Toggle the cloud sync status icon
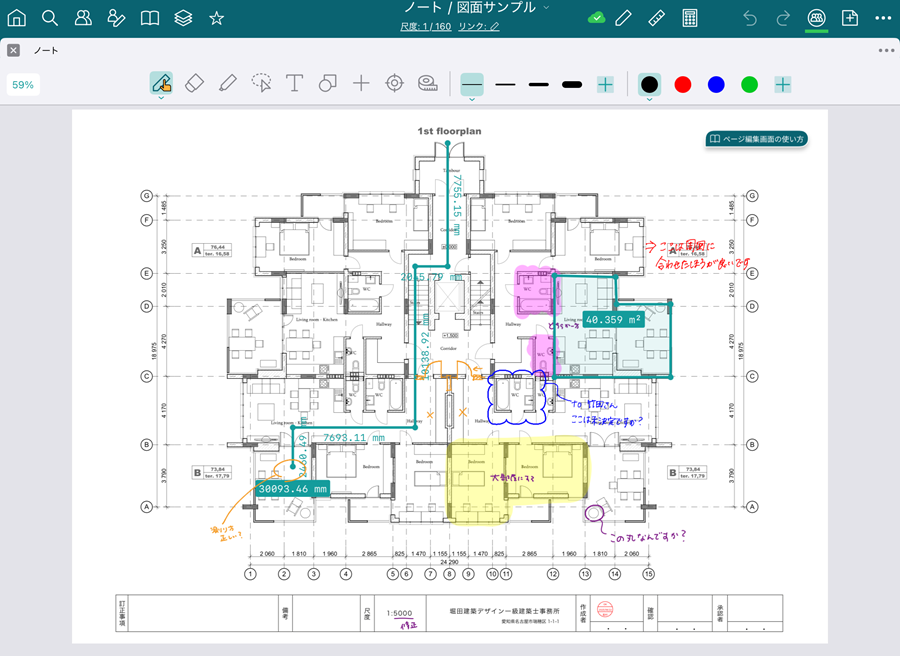 [596, 18]
